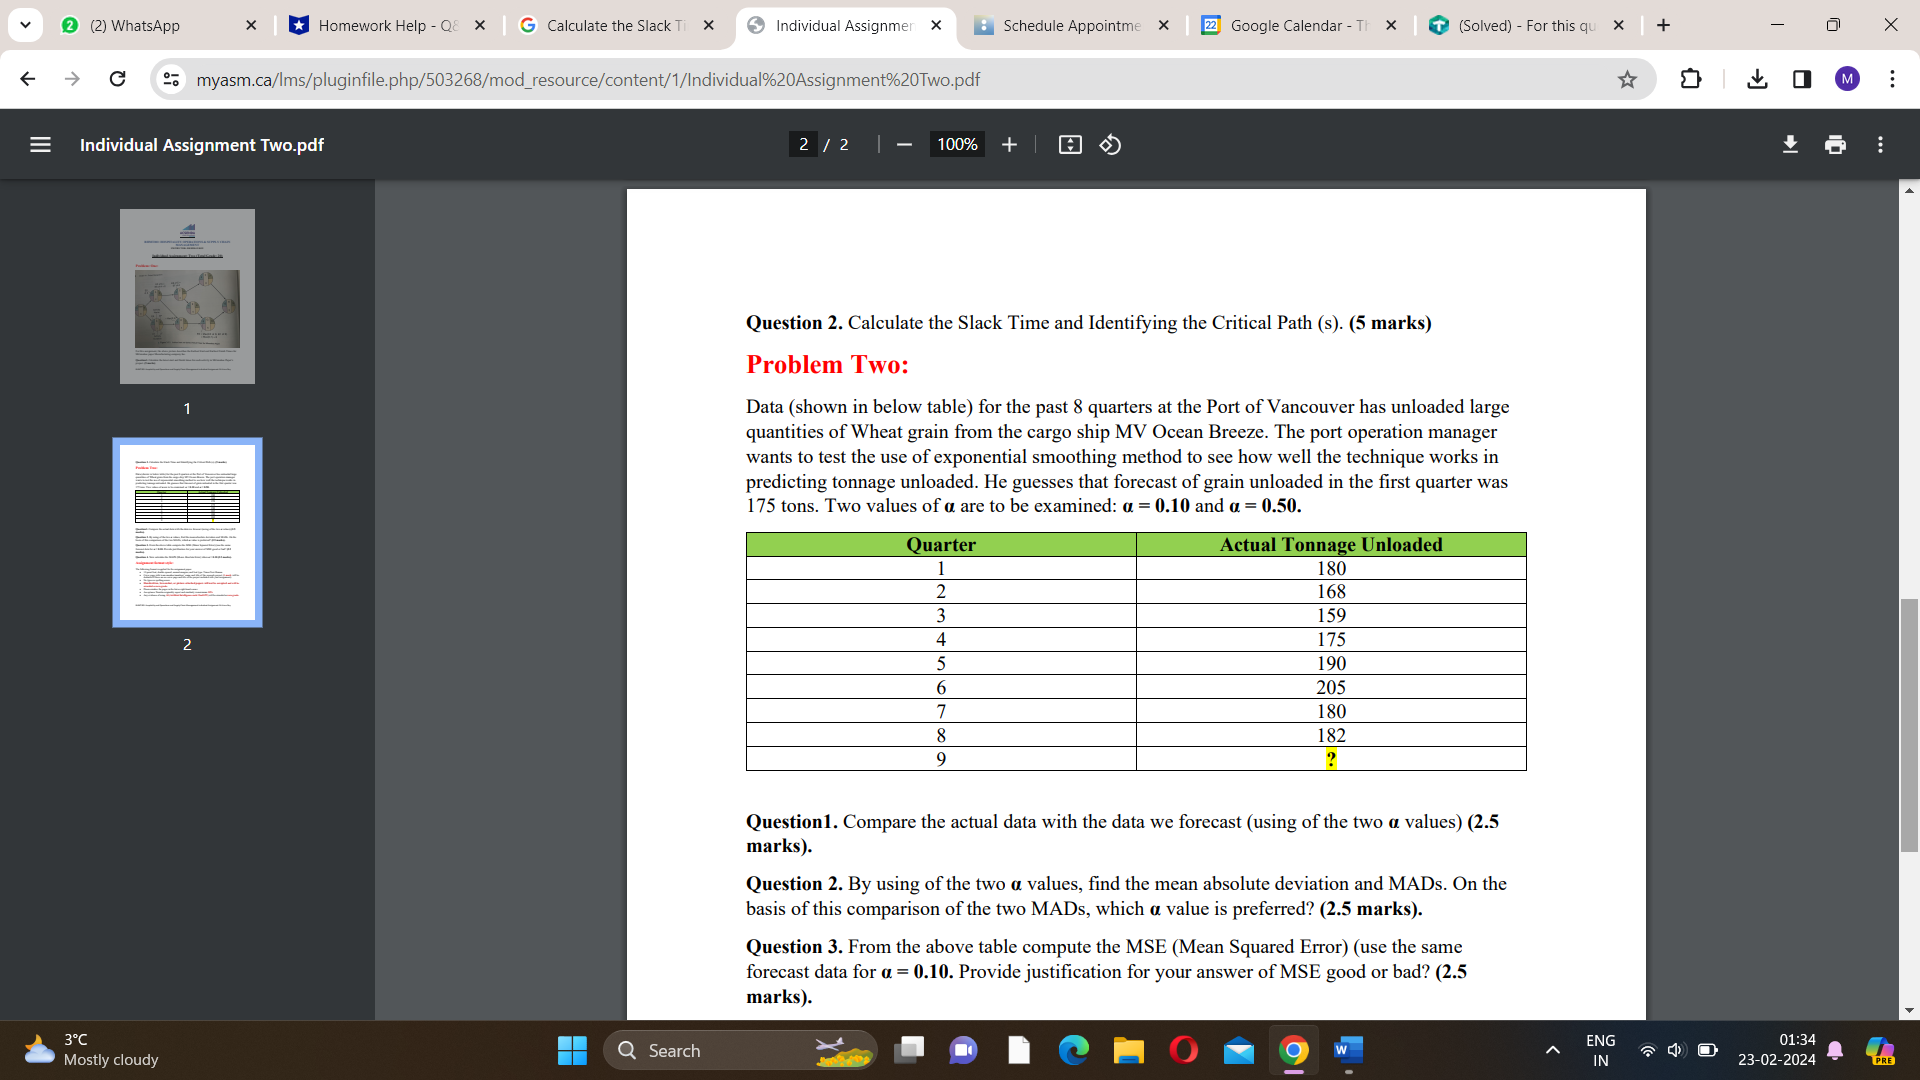Select page 1 thumbnail in the sidebar
This screenshot has width=1920, height=1080.
click(x=187, y=296)
